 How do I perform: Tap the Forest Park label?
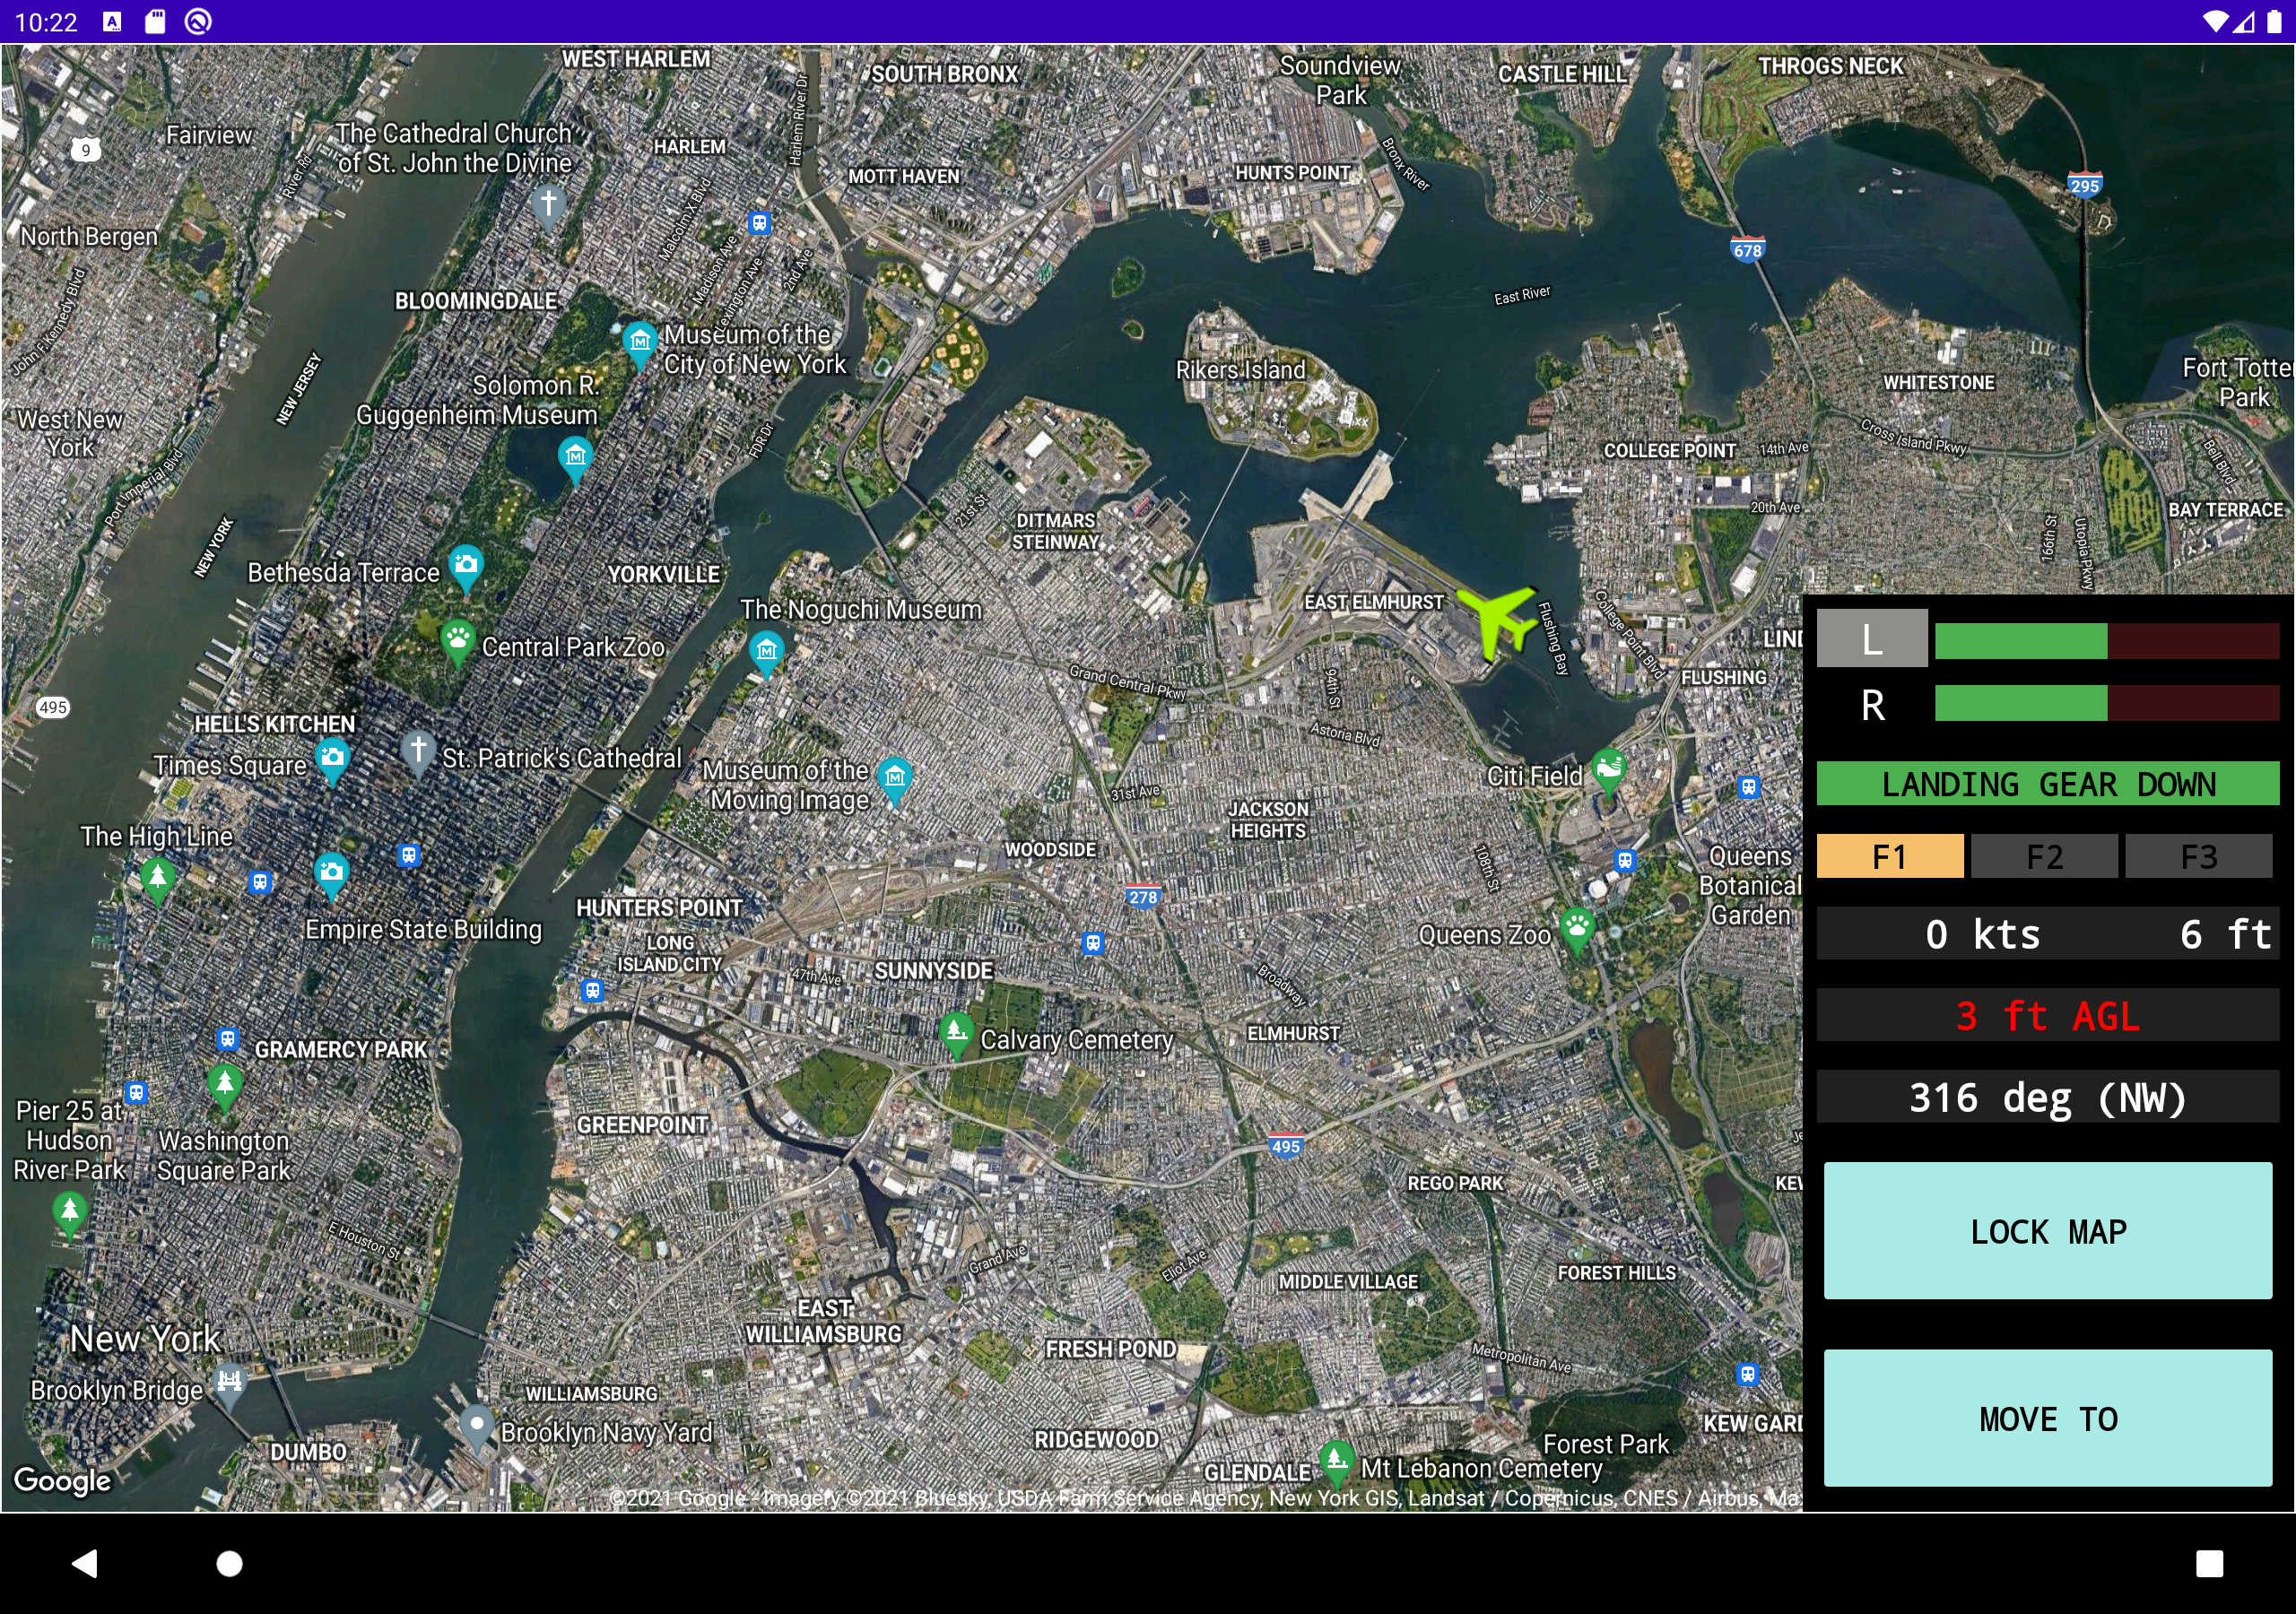click(x=1605, y=1444)
